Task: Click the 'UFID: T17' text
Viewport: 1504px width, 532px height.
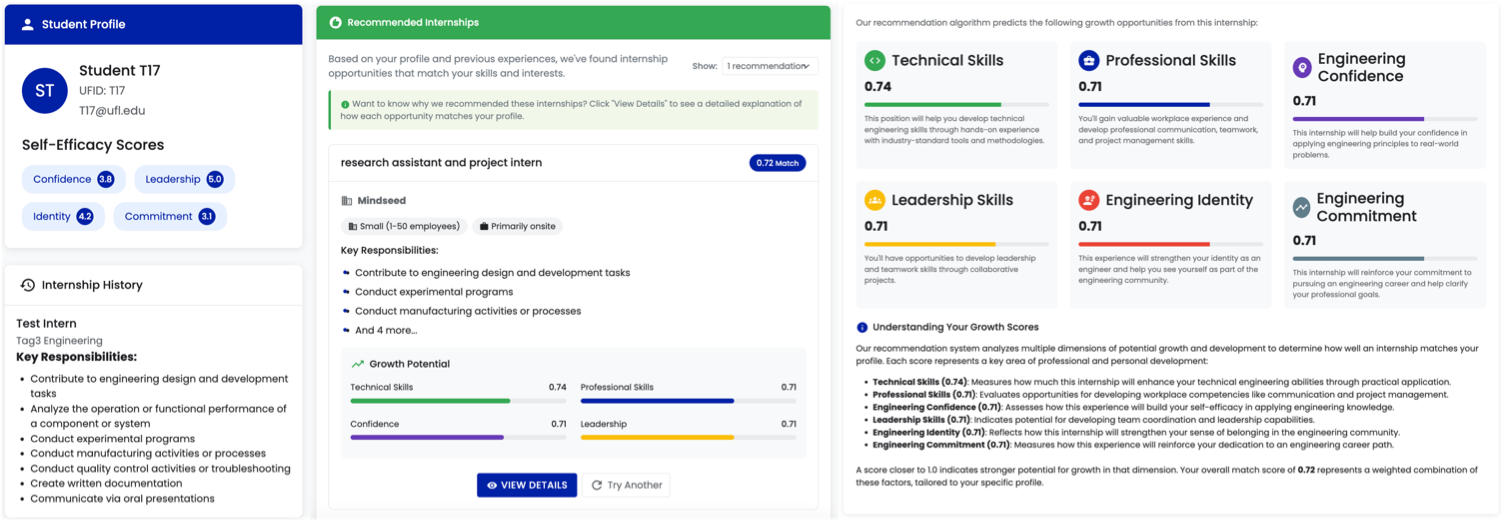Action: coord(102,91)
